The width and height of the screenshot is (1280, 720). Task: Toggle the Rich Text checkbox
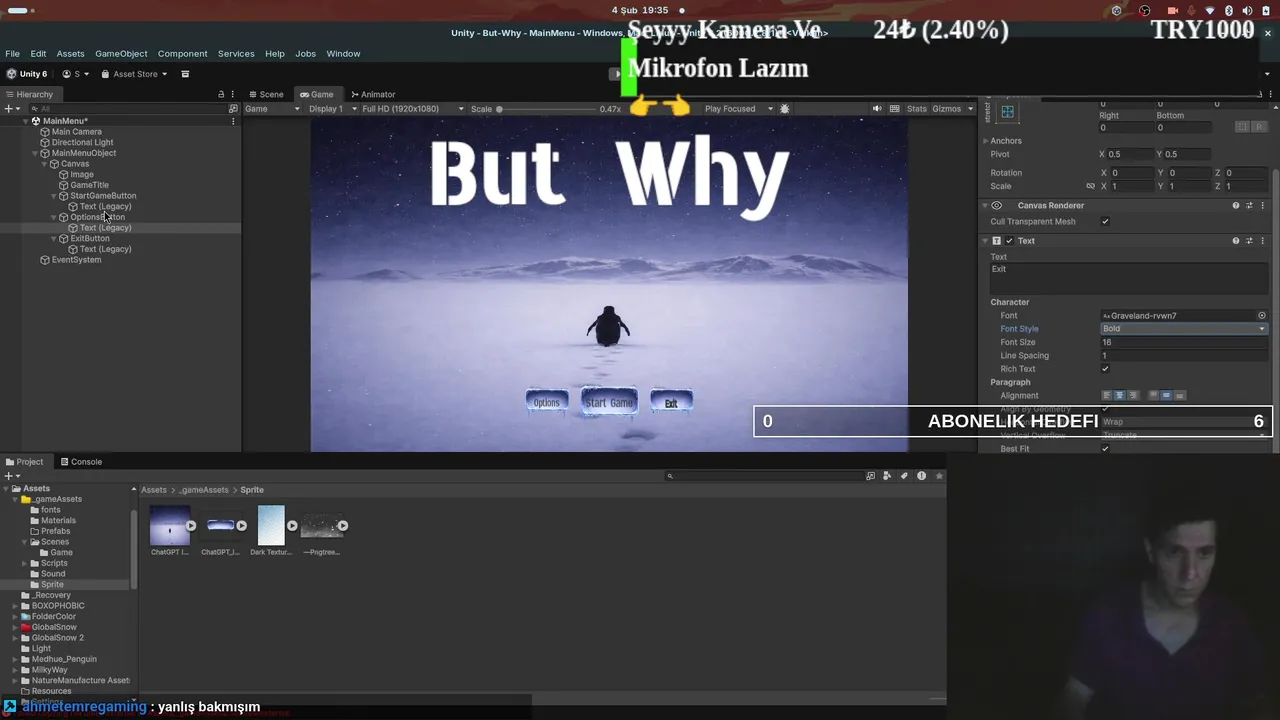point(1105,369)
